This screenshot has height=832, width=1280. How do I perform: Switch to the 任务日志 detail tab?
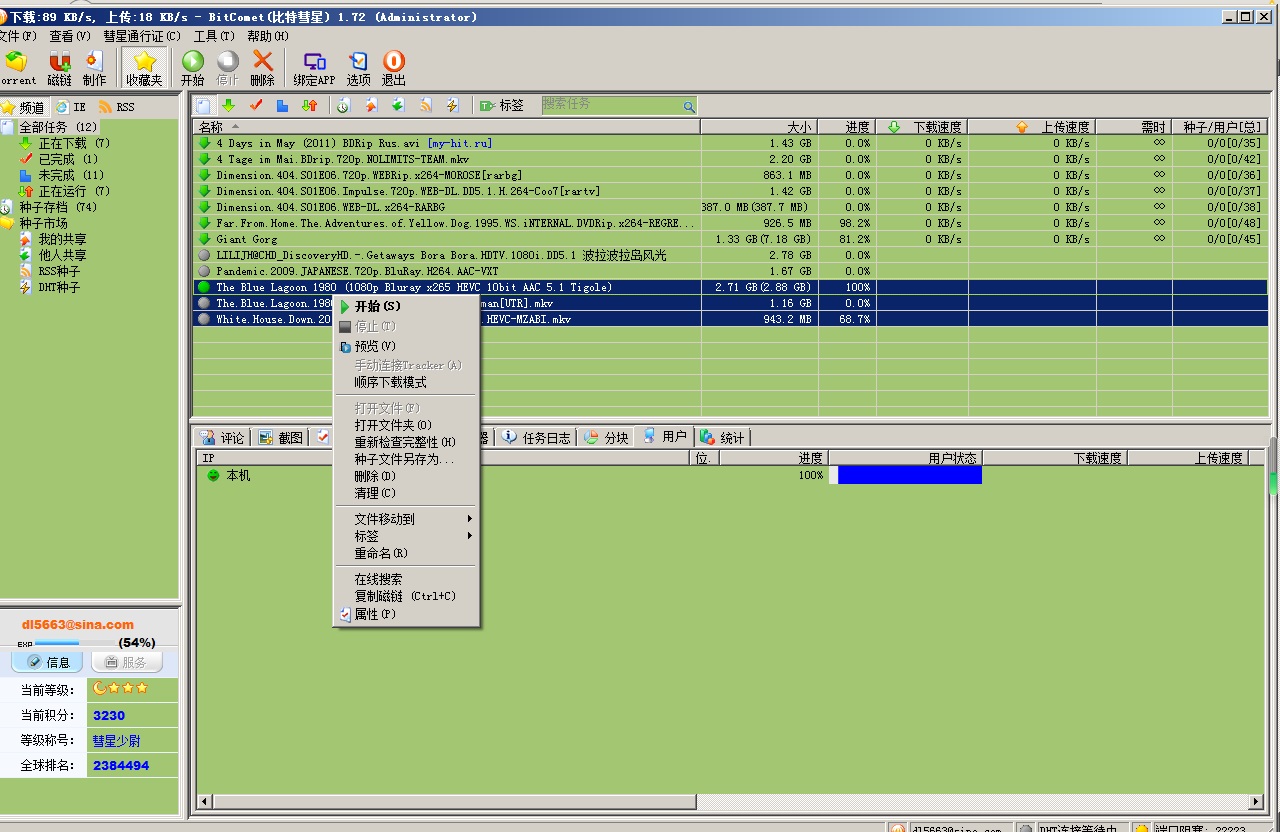538,437
